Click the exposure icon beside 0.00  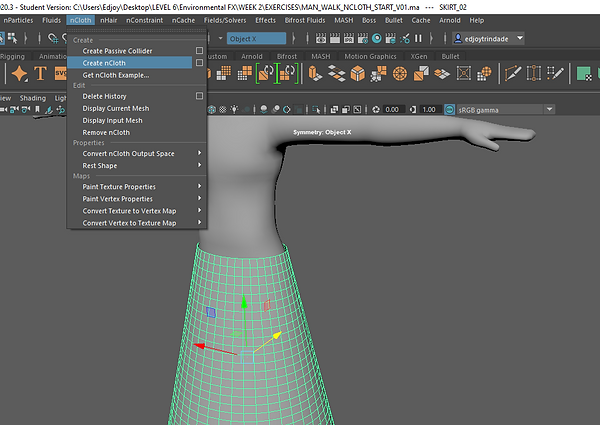376,110
